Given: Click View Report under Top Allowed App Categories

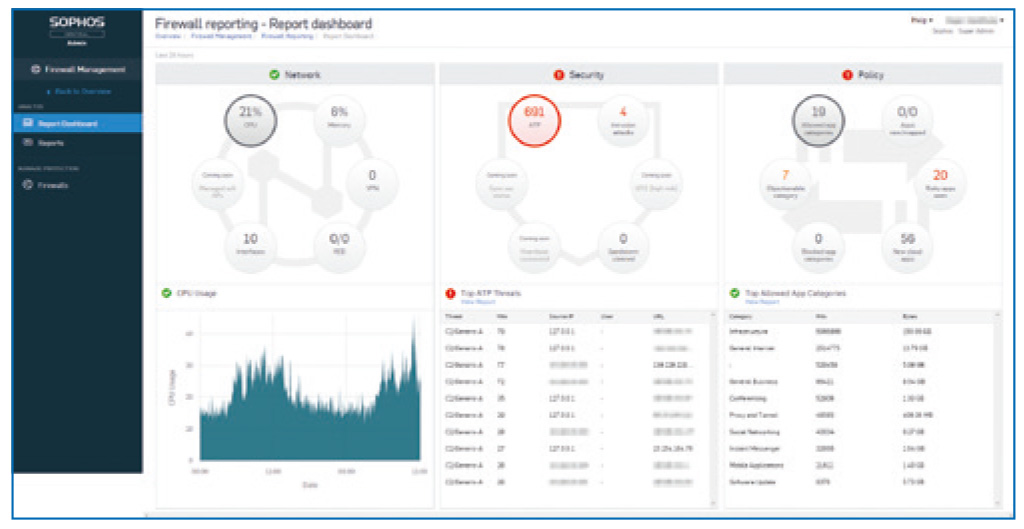Looking at the screenshot, I should click(x=756, y=301).
